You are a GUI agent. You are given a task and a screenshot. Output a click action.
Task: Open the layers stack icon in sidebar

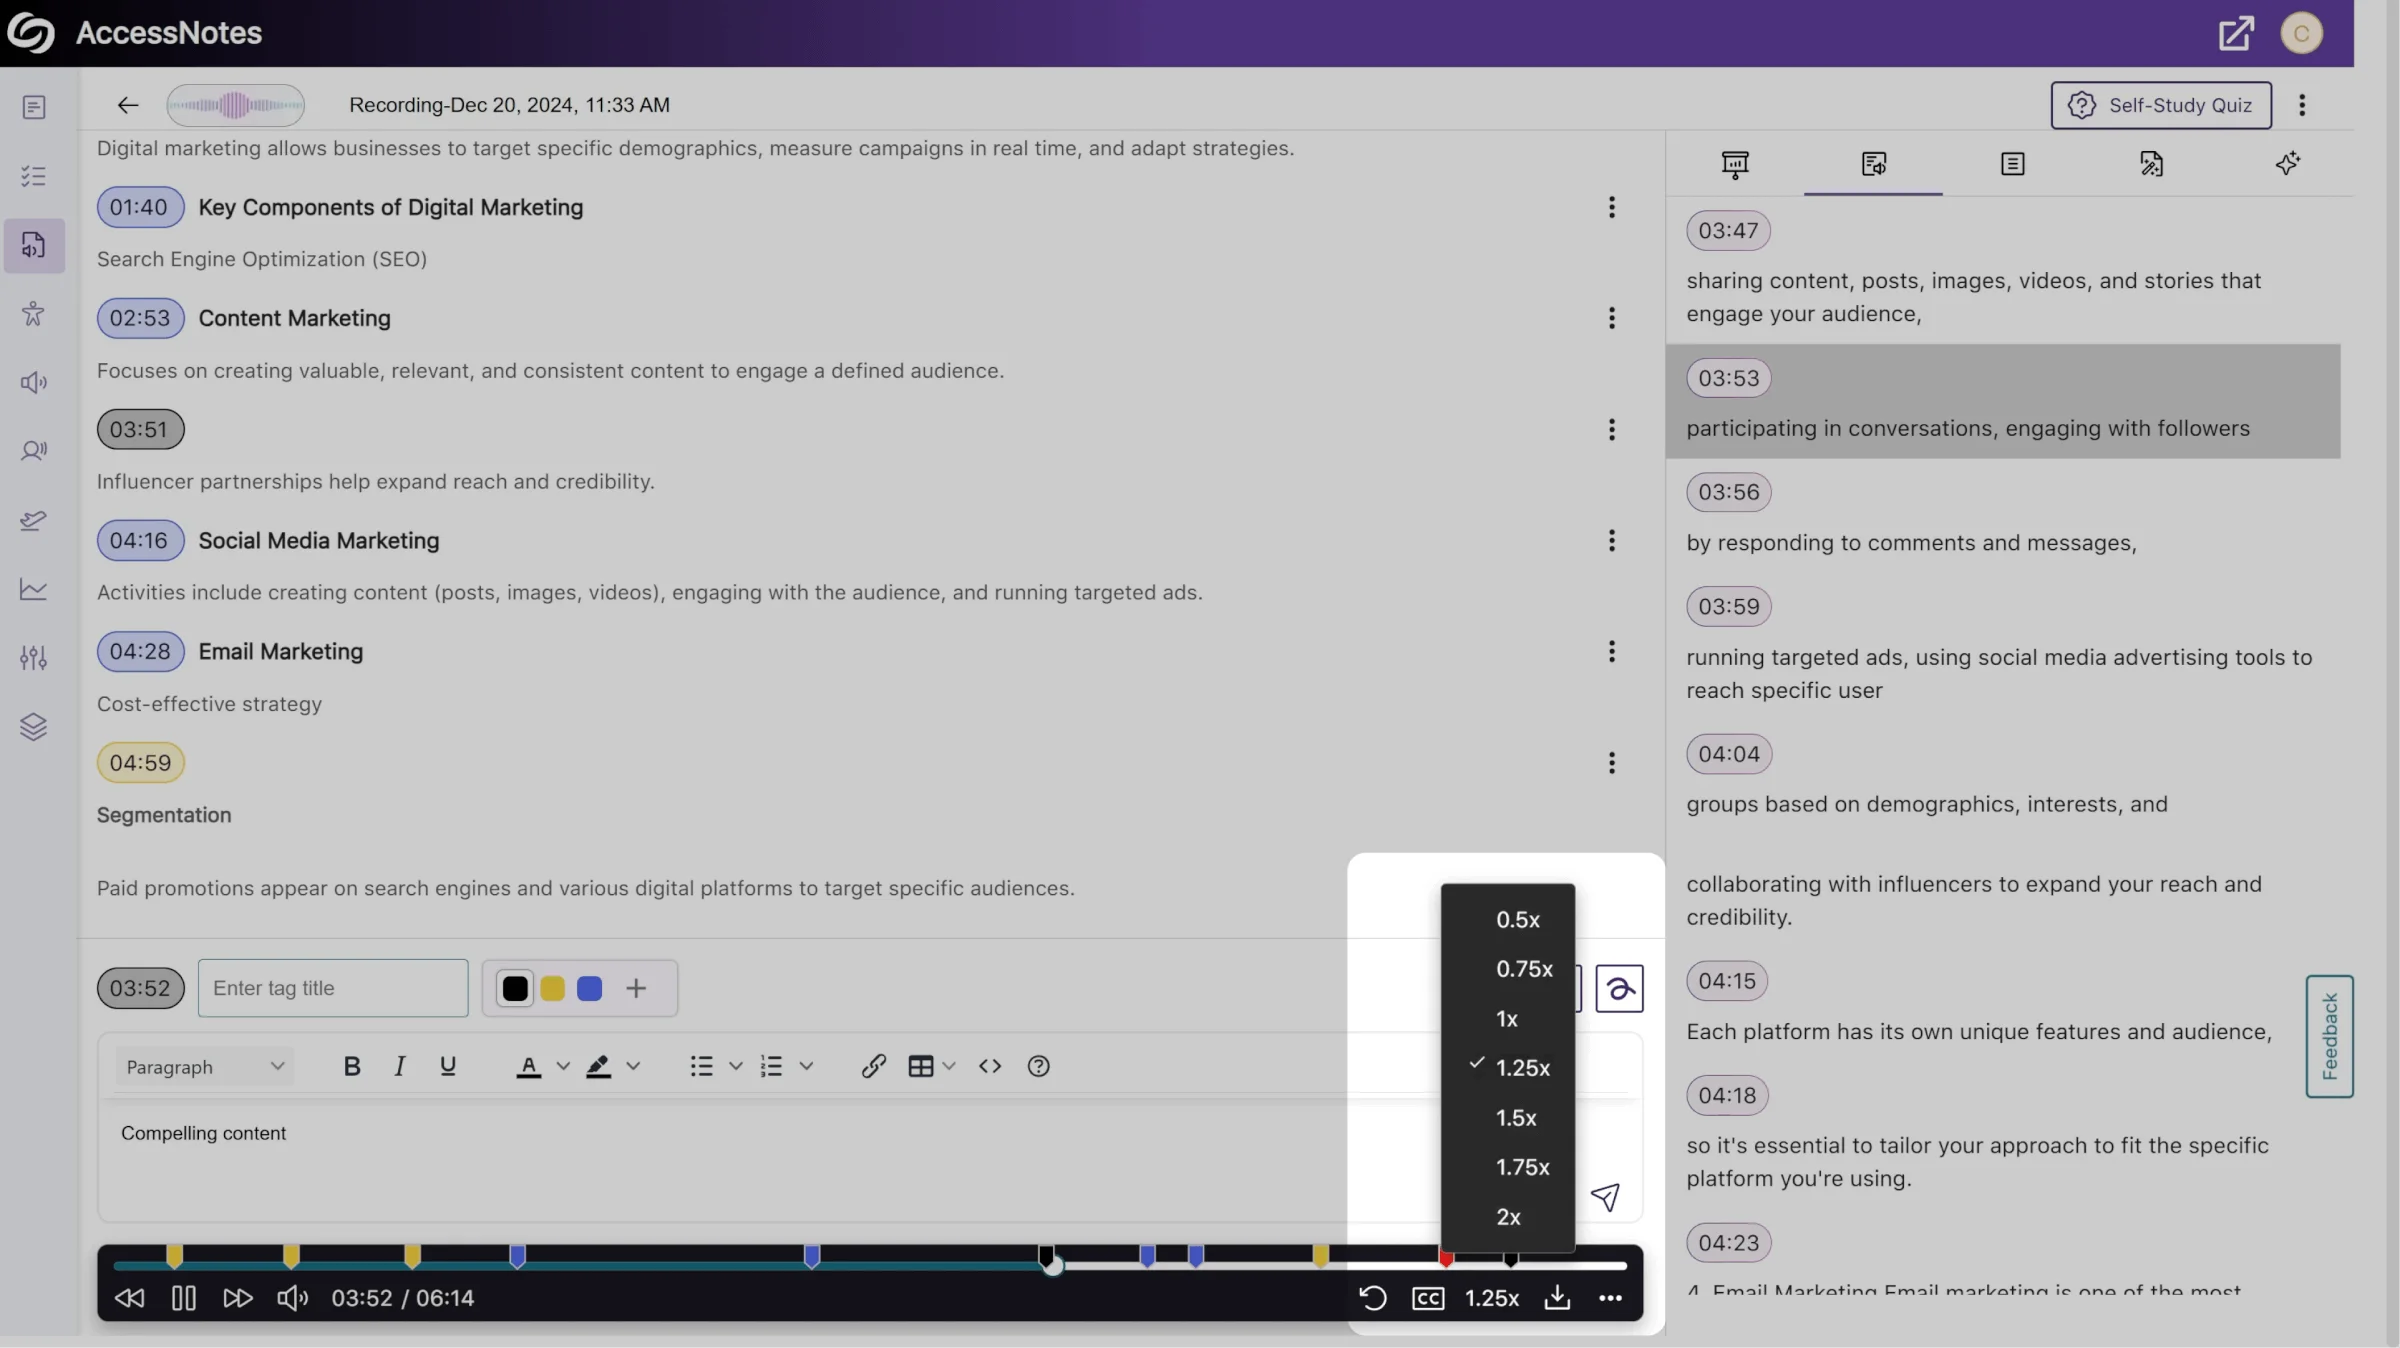34,727
